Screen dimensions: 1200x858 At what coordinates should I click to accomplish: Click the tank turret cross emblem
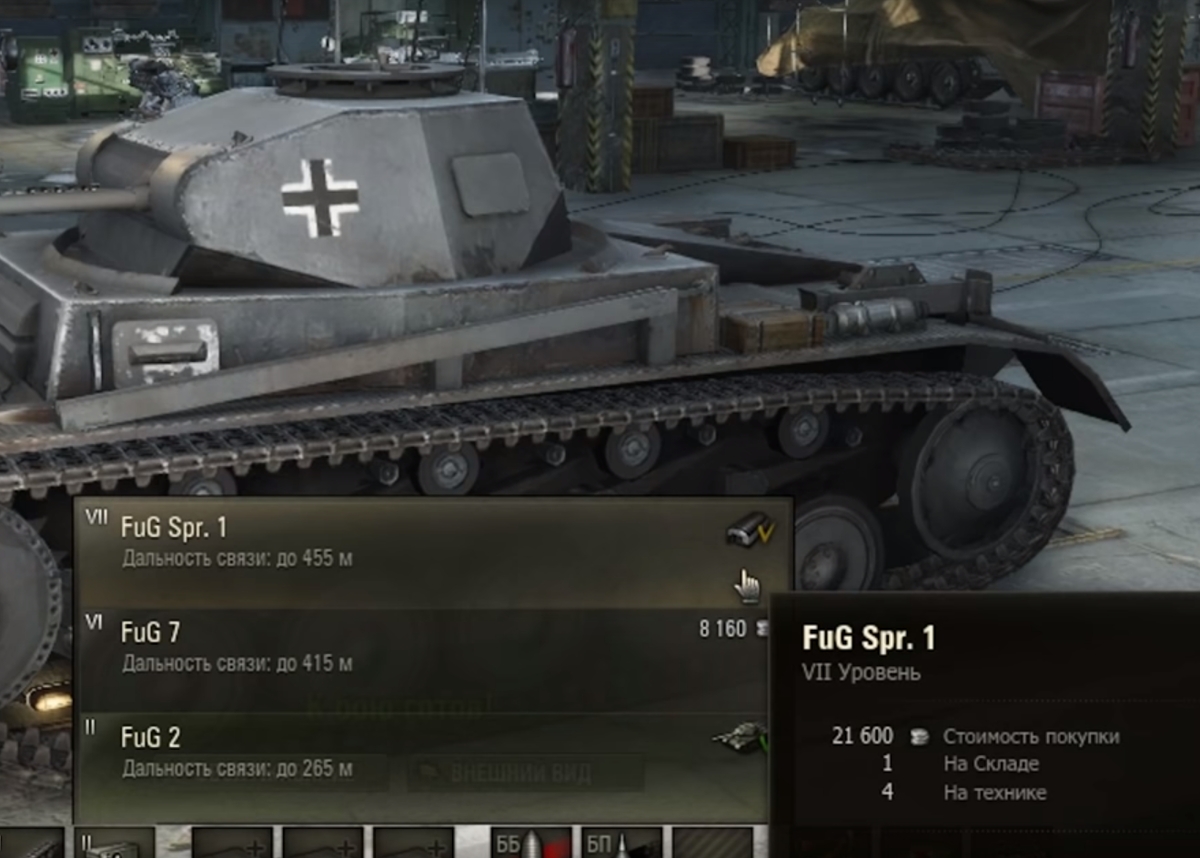tap(319, 198)
